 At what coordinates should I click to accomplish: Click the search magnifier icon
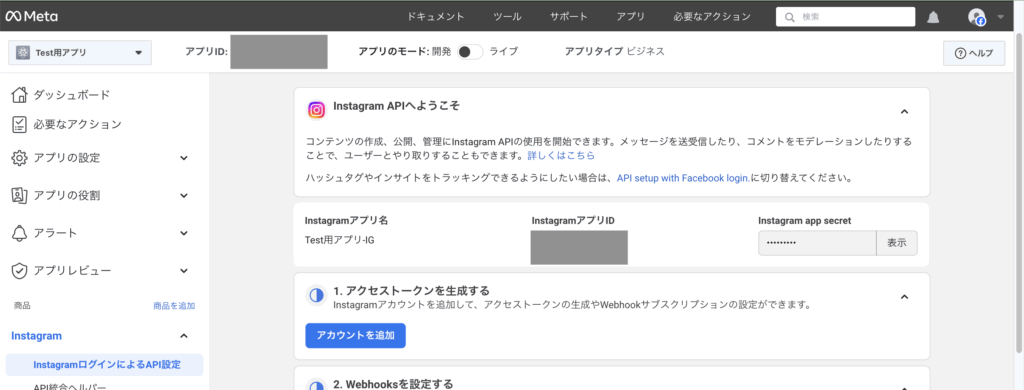tap(790, 17)
